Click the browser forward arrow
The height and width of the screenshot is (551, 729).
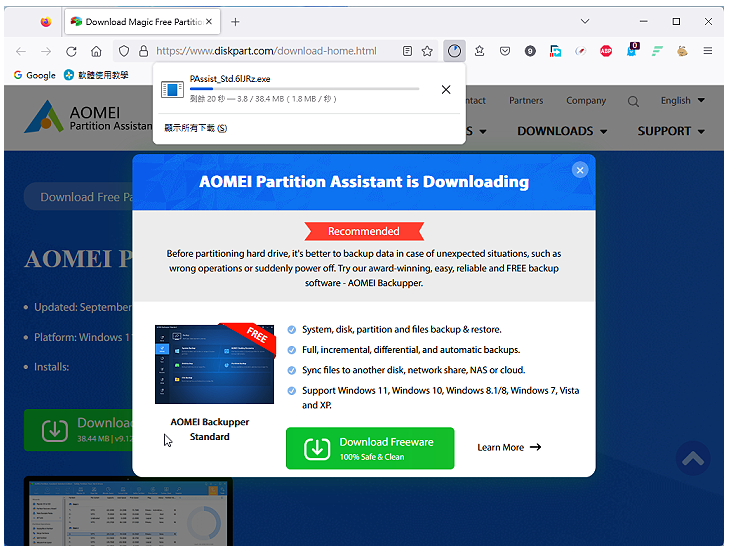tap(46, 51)
